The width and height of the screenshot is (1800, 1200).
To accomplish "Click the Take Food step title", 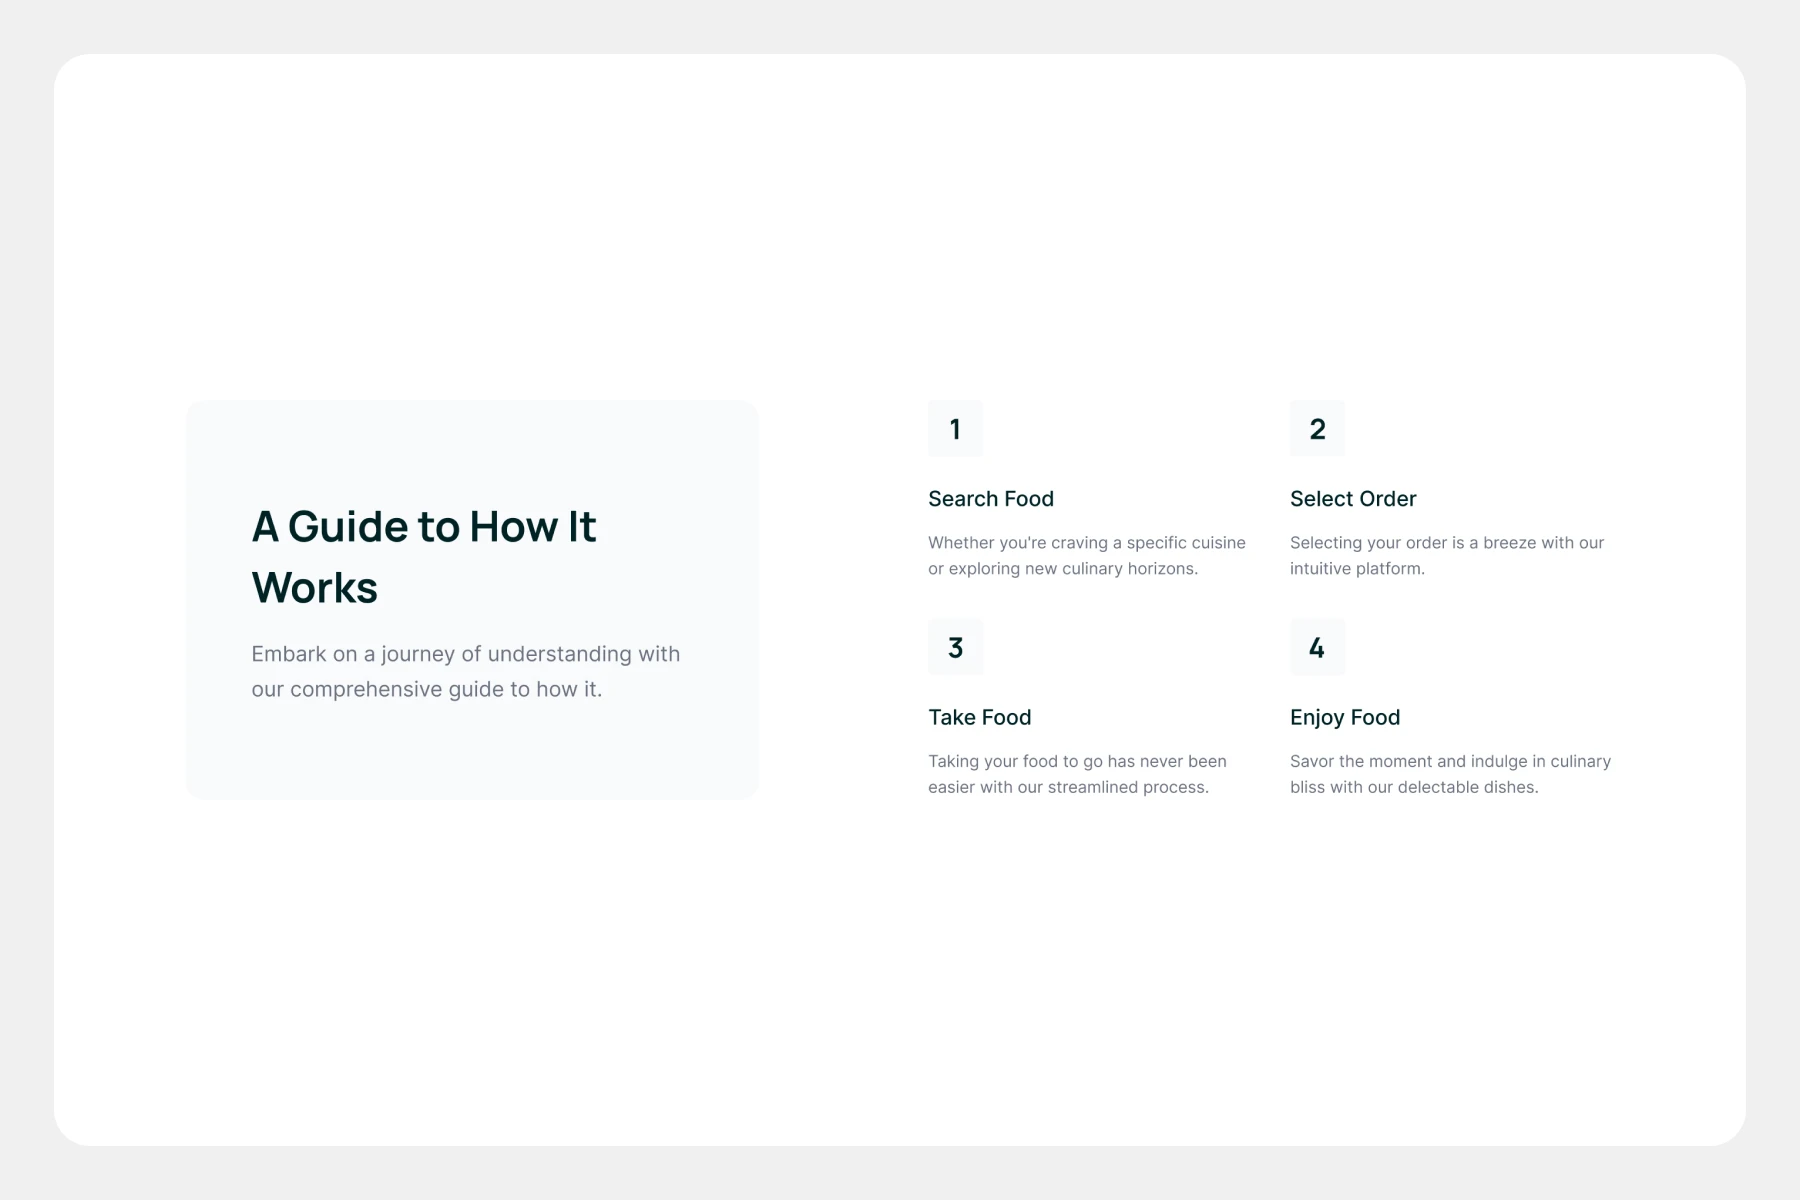I will (979, 717).
